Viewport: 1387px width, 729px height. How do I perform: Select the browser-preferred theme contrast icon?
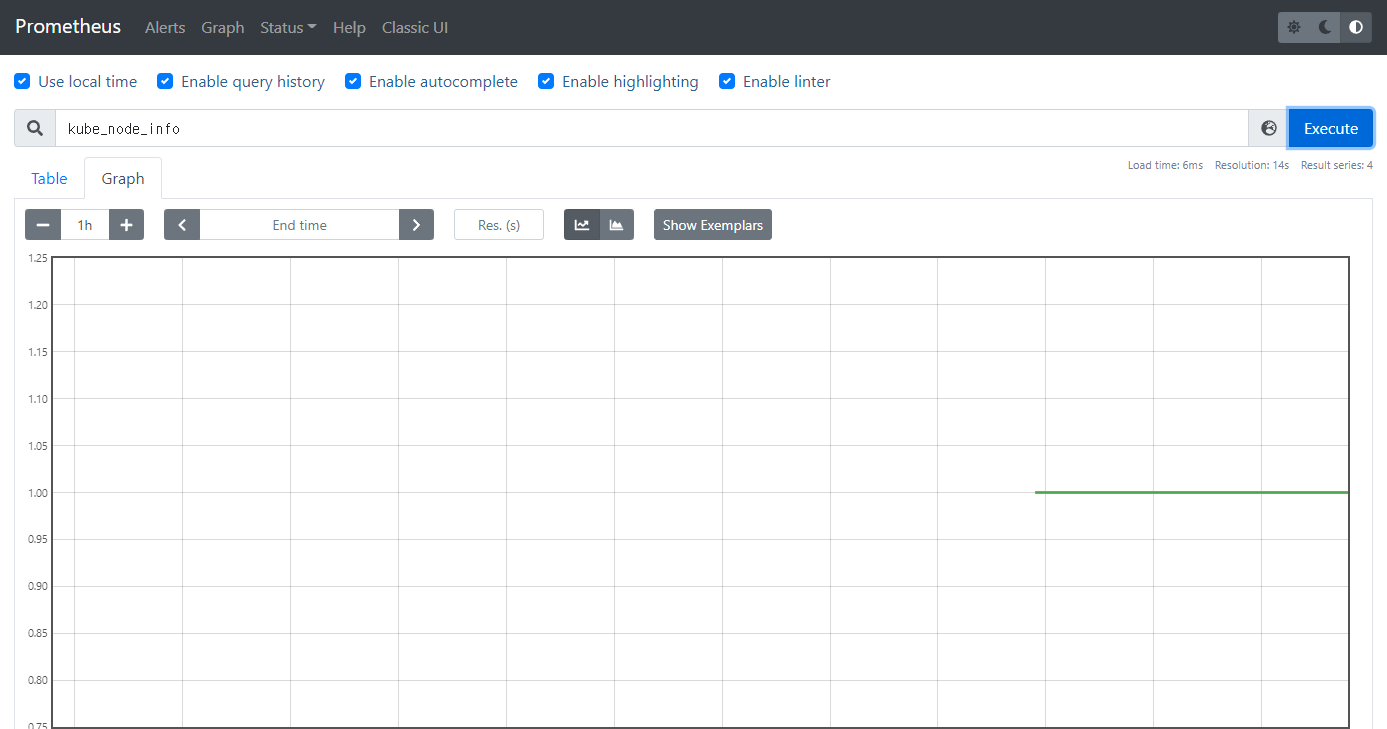[1356, 27]
